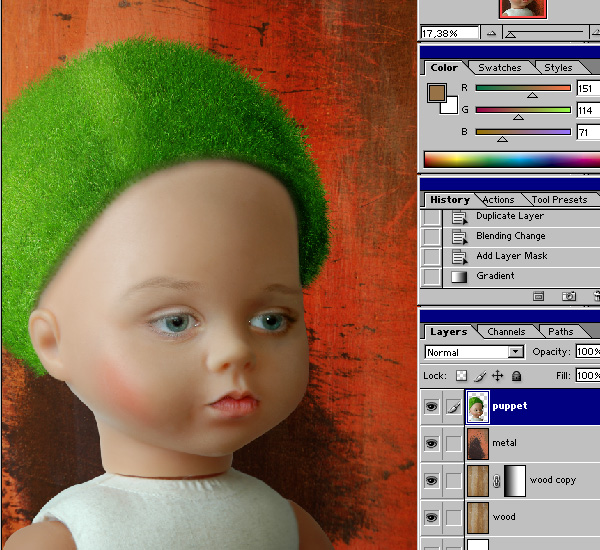Click the puppet layer thumbnail
The width and height of the screenshot is (600, 550).
477,406
